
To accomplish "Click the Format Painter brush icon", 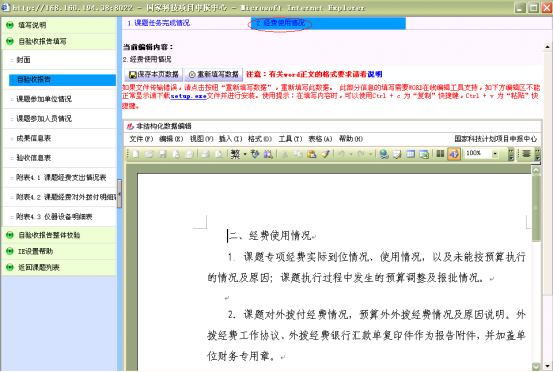I will coord(325,154).
